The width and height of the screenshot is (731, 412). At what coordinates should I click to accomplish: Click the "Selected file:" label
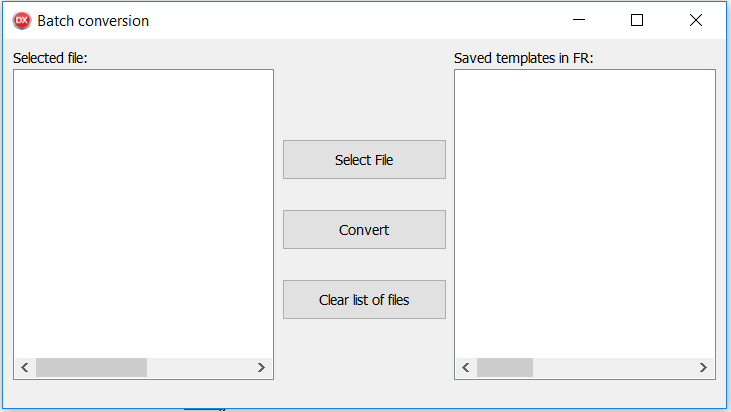tap(51, 58)
